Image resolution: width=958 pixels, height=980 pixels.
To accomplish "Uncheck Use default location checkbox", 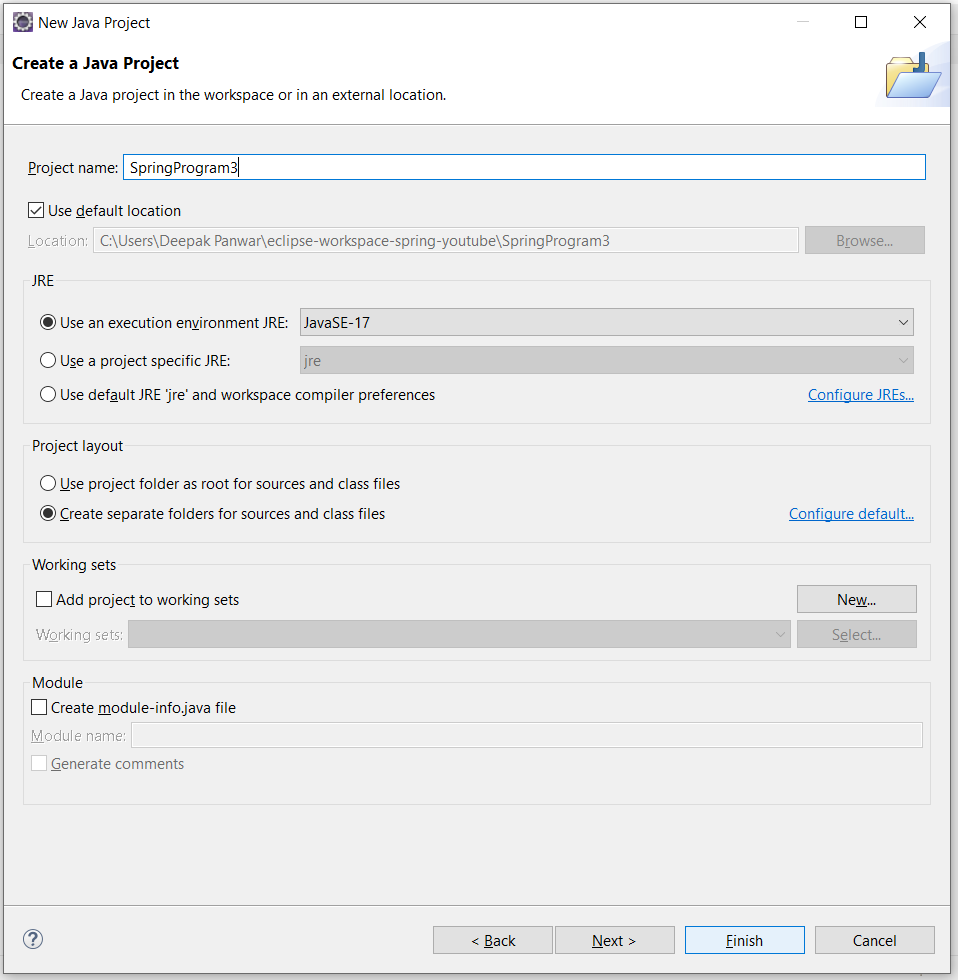I will click(x=36, y=211).
